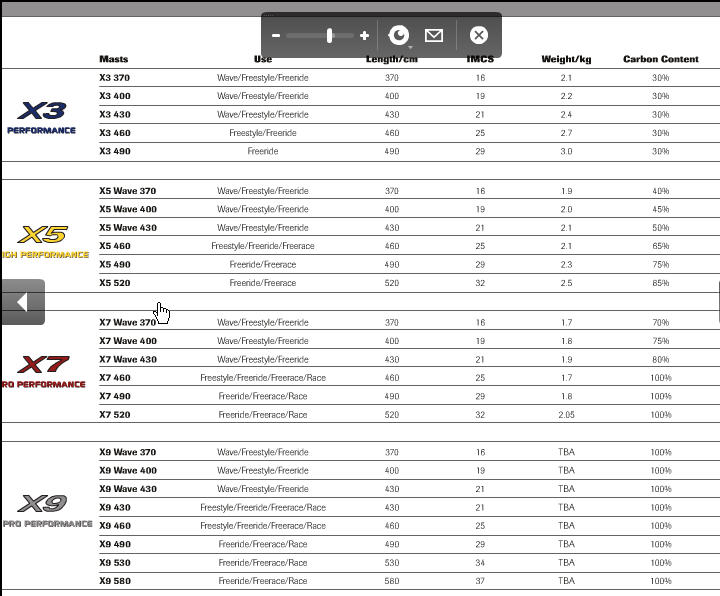This screenshot has height=596, width=720.
Task: Close the floating viewer toolbar
Action: 479,36
